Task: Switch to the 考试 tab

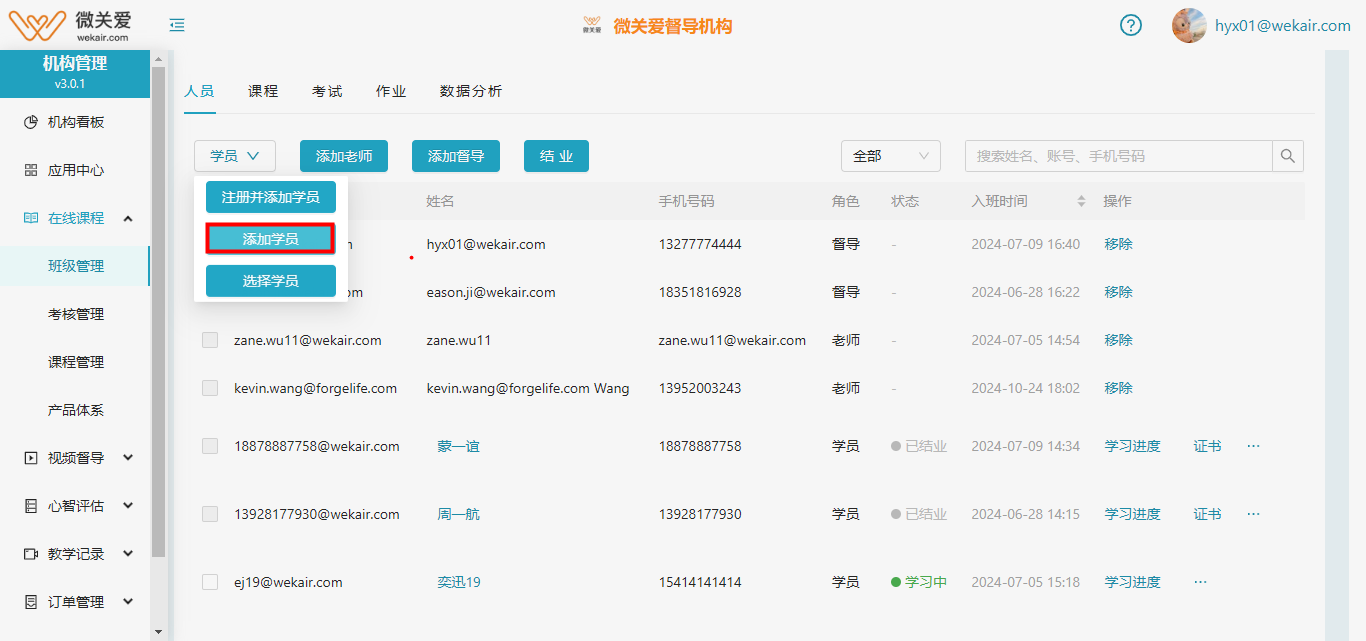Action: pos(327,91)
